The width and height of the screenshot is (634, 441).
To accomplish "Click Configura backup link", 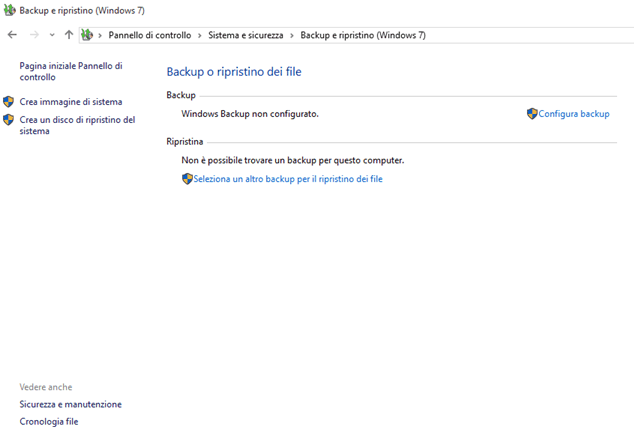I will point(574,114).
